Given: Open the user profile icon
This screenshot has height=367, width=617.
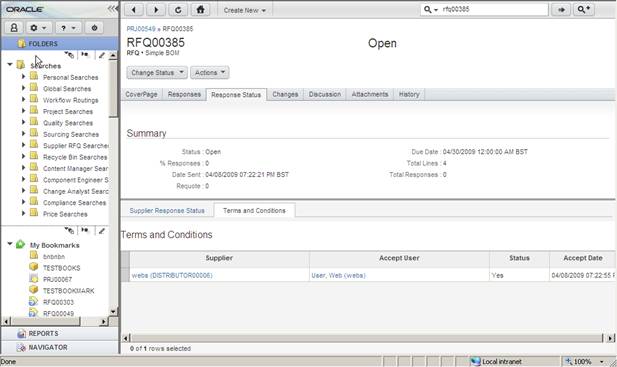Looking at the screenshot, I should (x=14, y=28).
